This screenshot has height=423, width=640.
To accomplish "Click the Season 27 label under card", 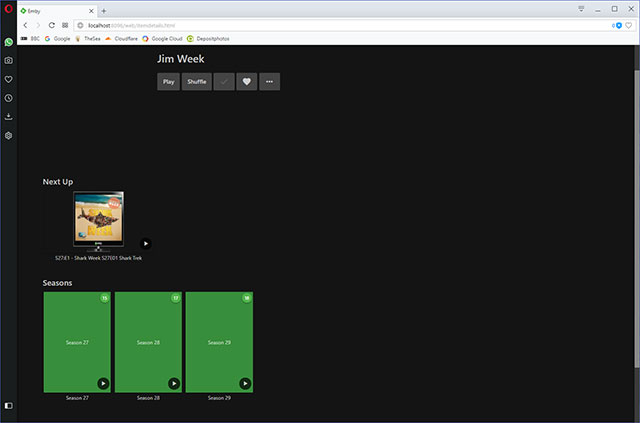I will [x=77, y=398].
